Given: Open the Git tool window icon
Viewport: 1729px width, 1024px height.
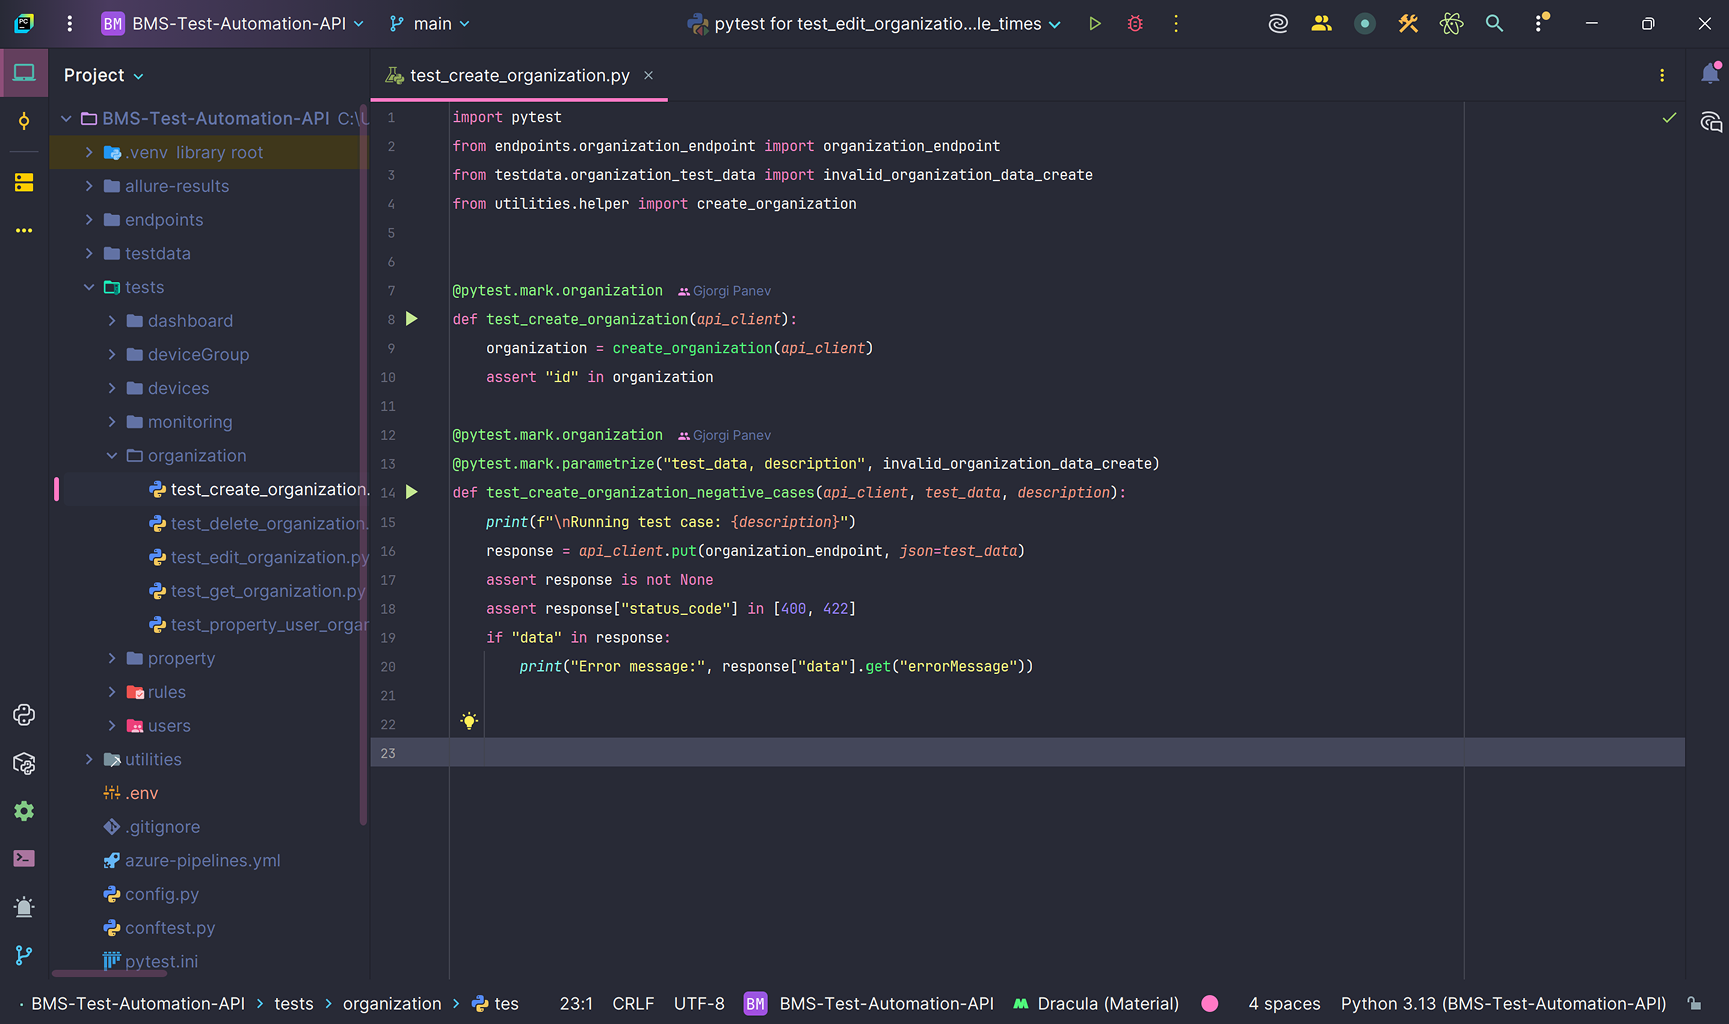Looking at the screenshot, I should pos(24,954).
